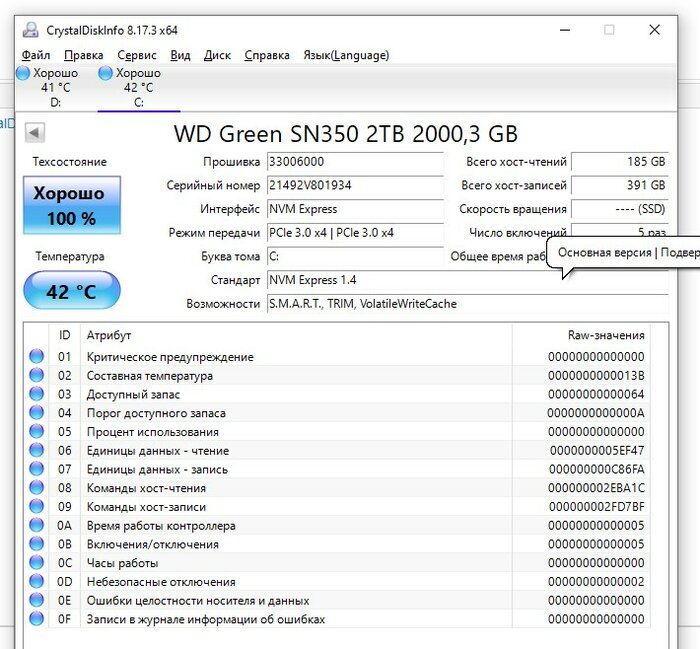700x649 pixels.
Task: Click the CrystalDiskInfo app icon in title bar
Action: [x=30, y=30]
